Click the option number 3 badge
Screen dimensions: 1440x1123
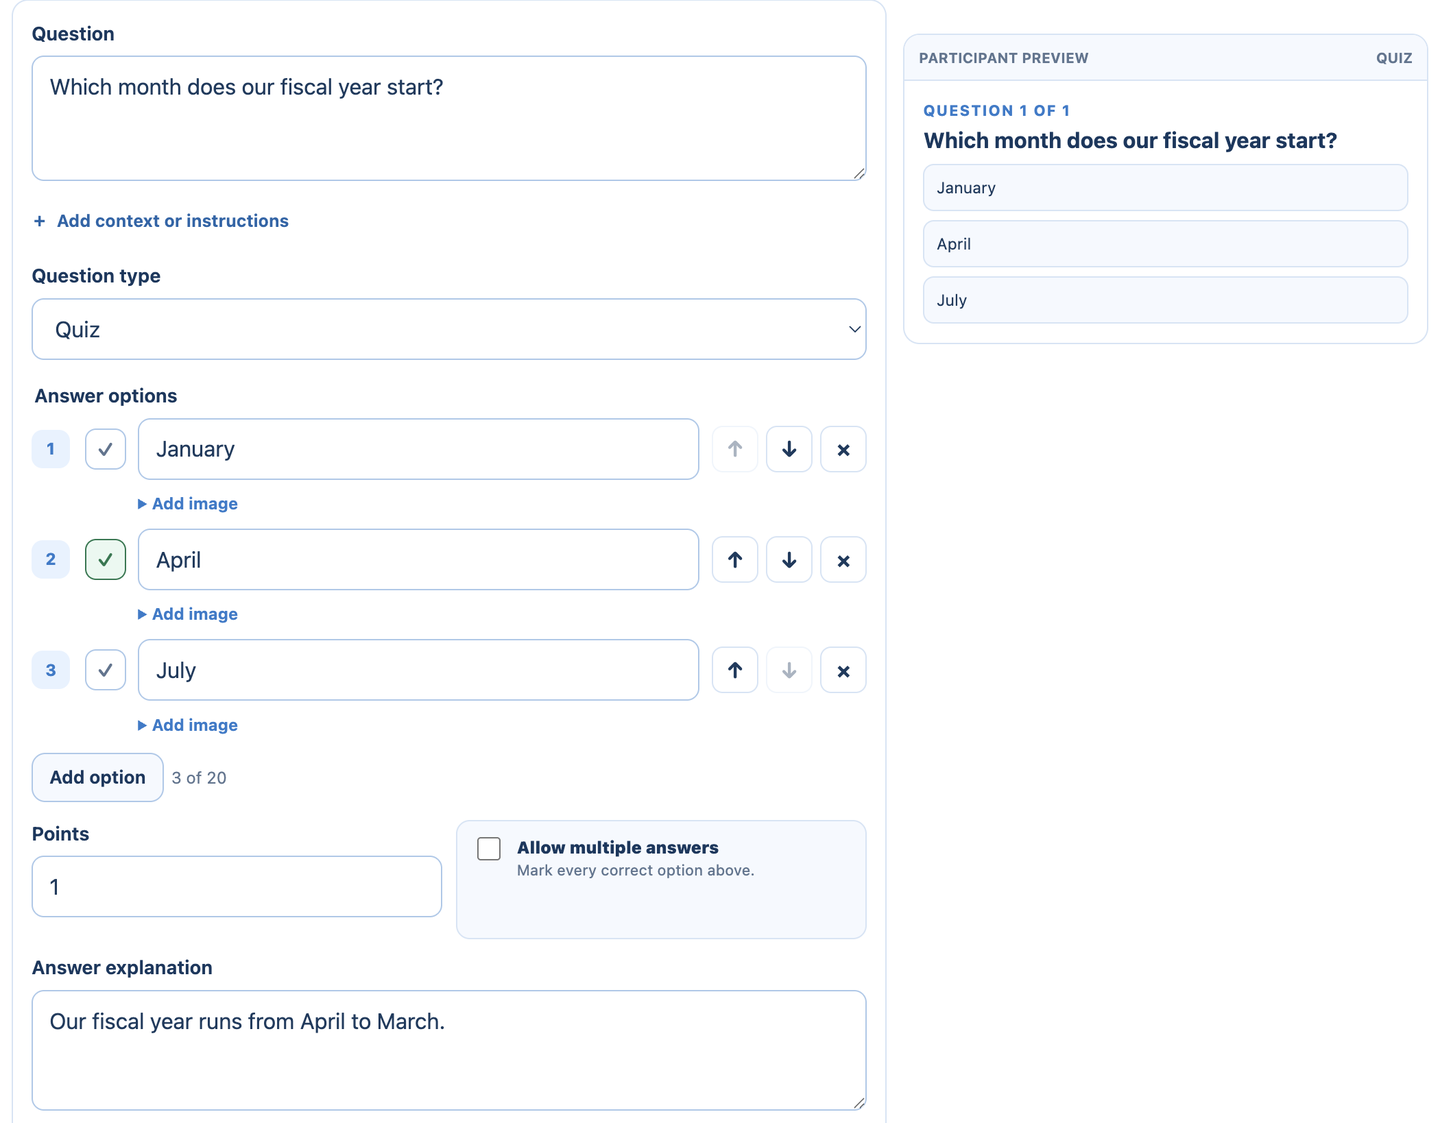(51, 670)
